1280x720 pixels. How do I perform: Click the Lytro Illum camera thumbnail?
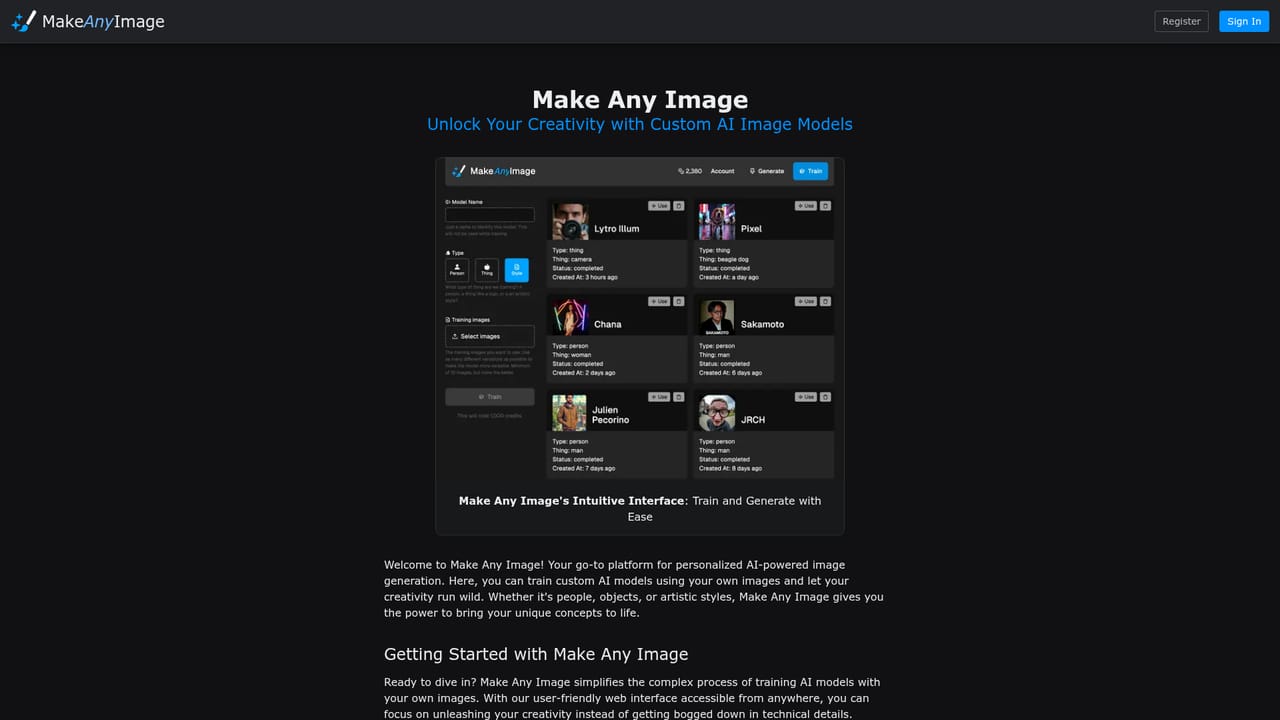coord(570,222)
